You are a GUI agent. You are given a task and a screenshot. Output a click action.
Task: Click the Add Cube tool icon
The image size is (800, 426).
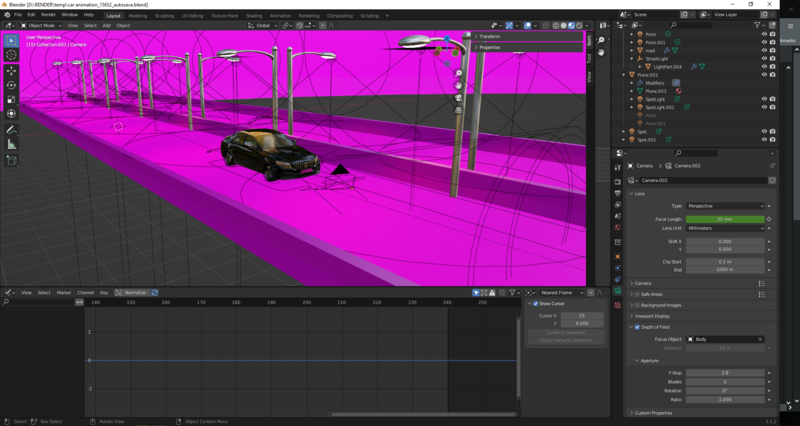pos(11,160)
